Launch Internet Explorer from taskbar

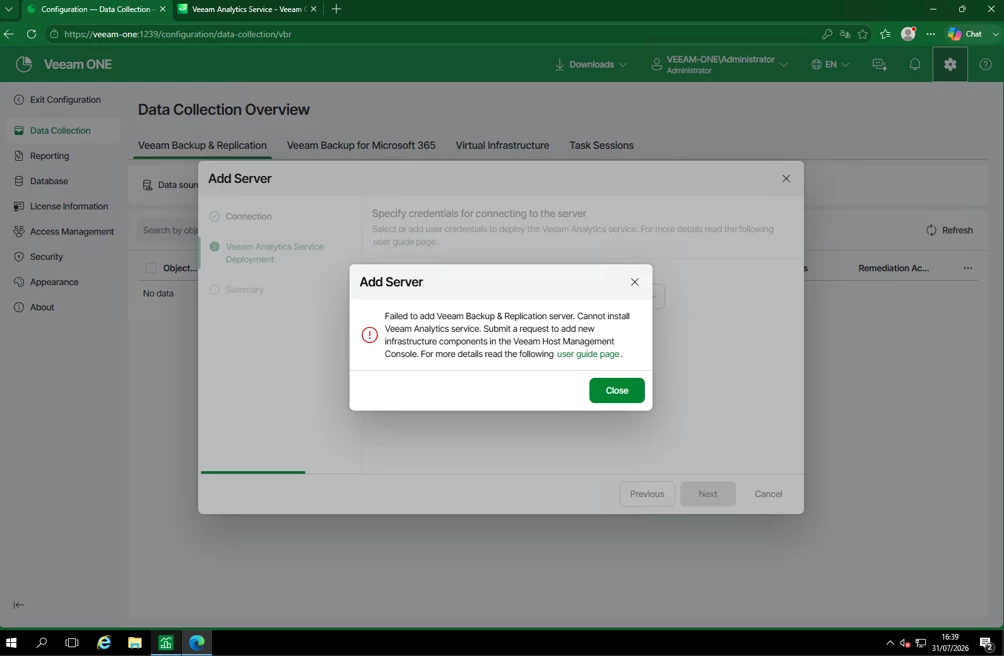pos(104,643)
